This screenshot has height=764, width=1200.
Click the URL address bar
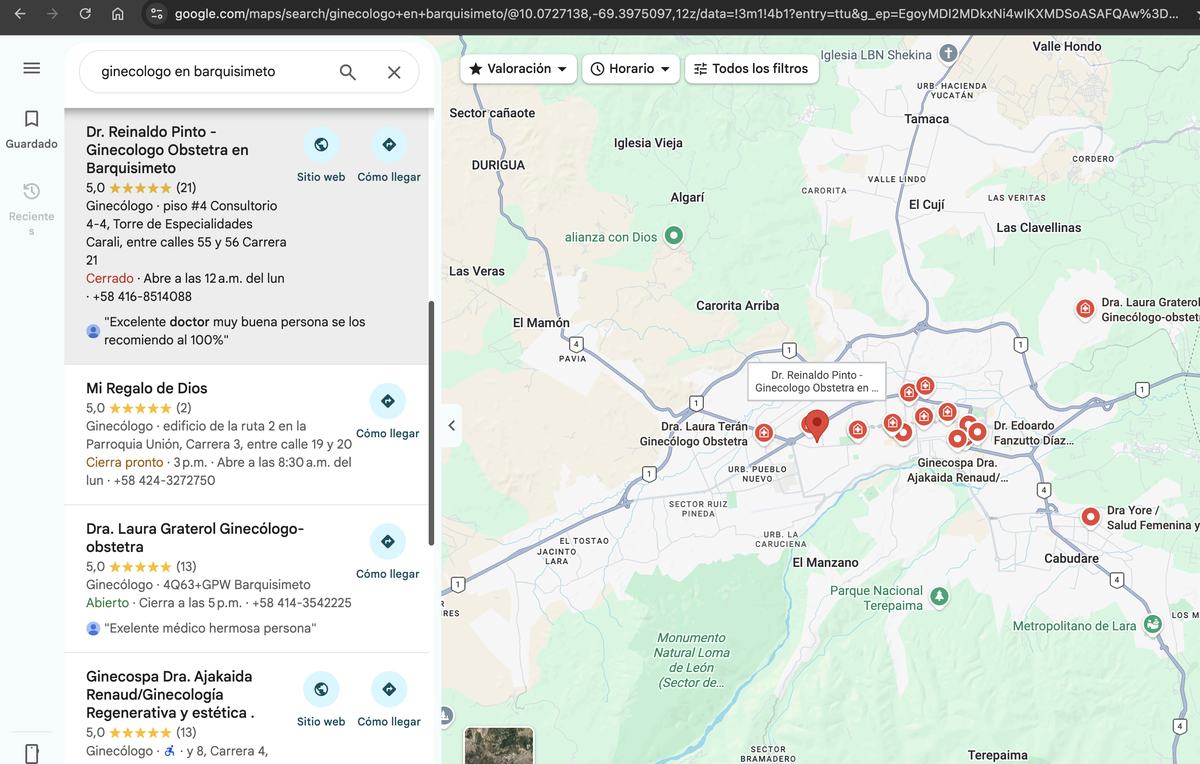(x=676, y=14)
